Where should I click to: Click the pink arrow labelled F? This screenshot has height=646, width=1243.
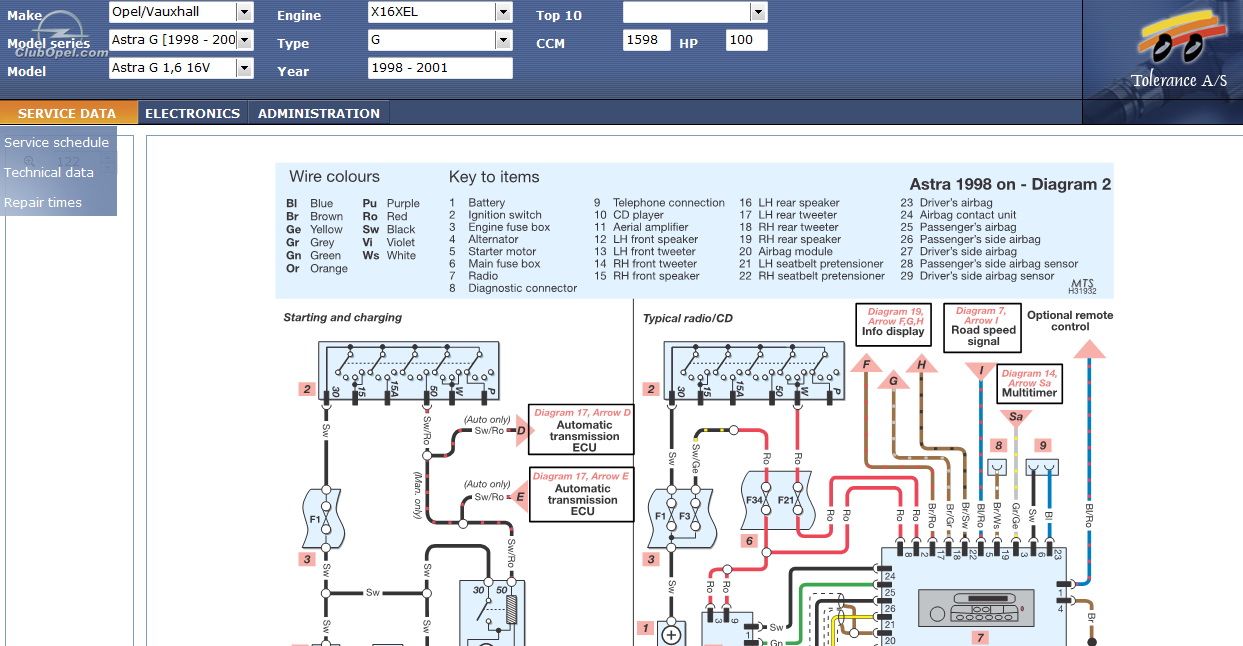[x=866, y=365]
